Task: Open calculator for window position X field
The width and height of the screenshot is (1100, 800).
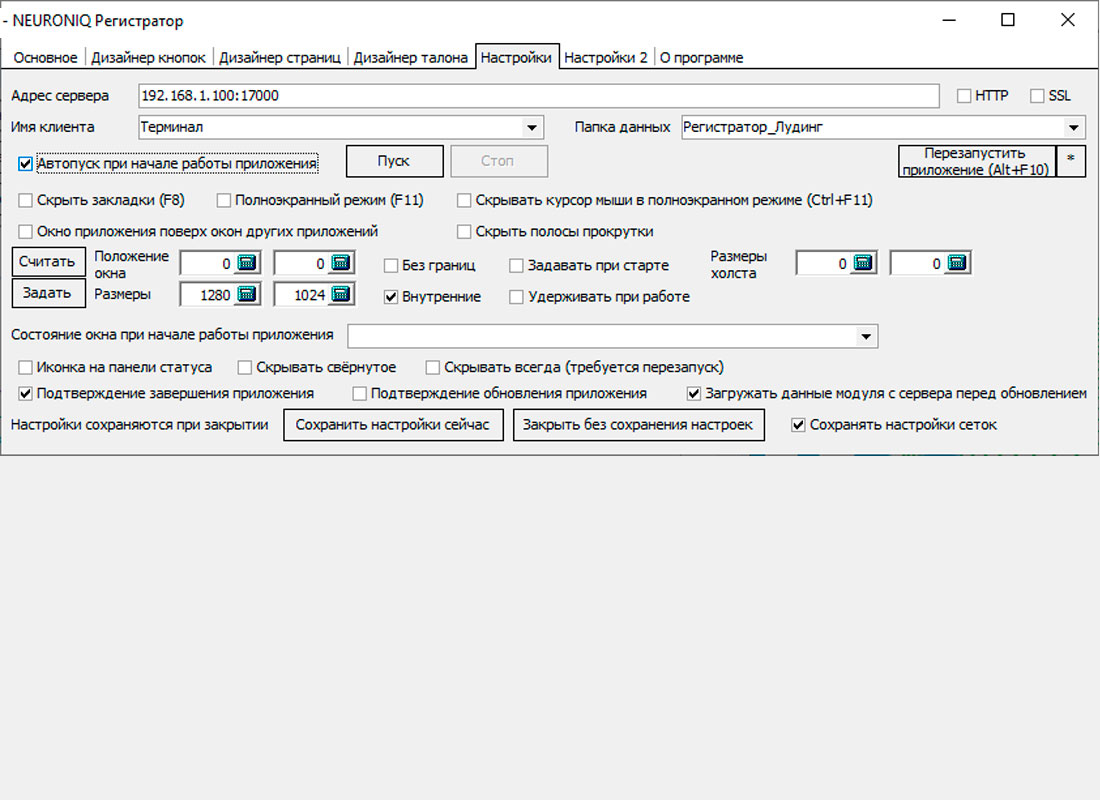Action: 247,263
